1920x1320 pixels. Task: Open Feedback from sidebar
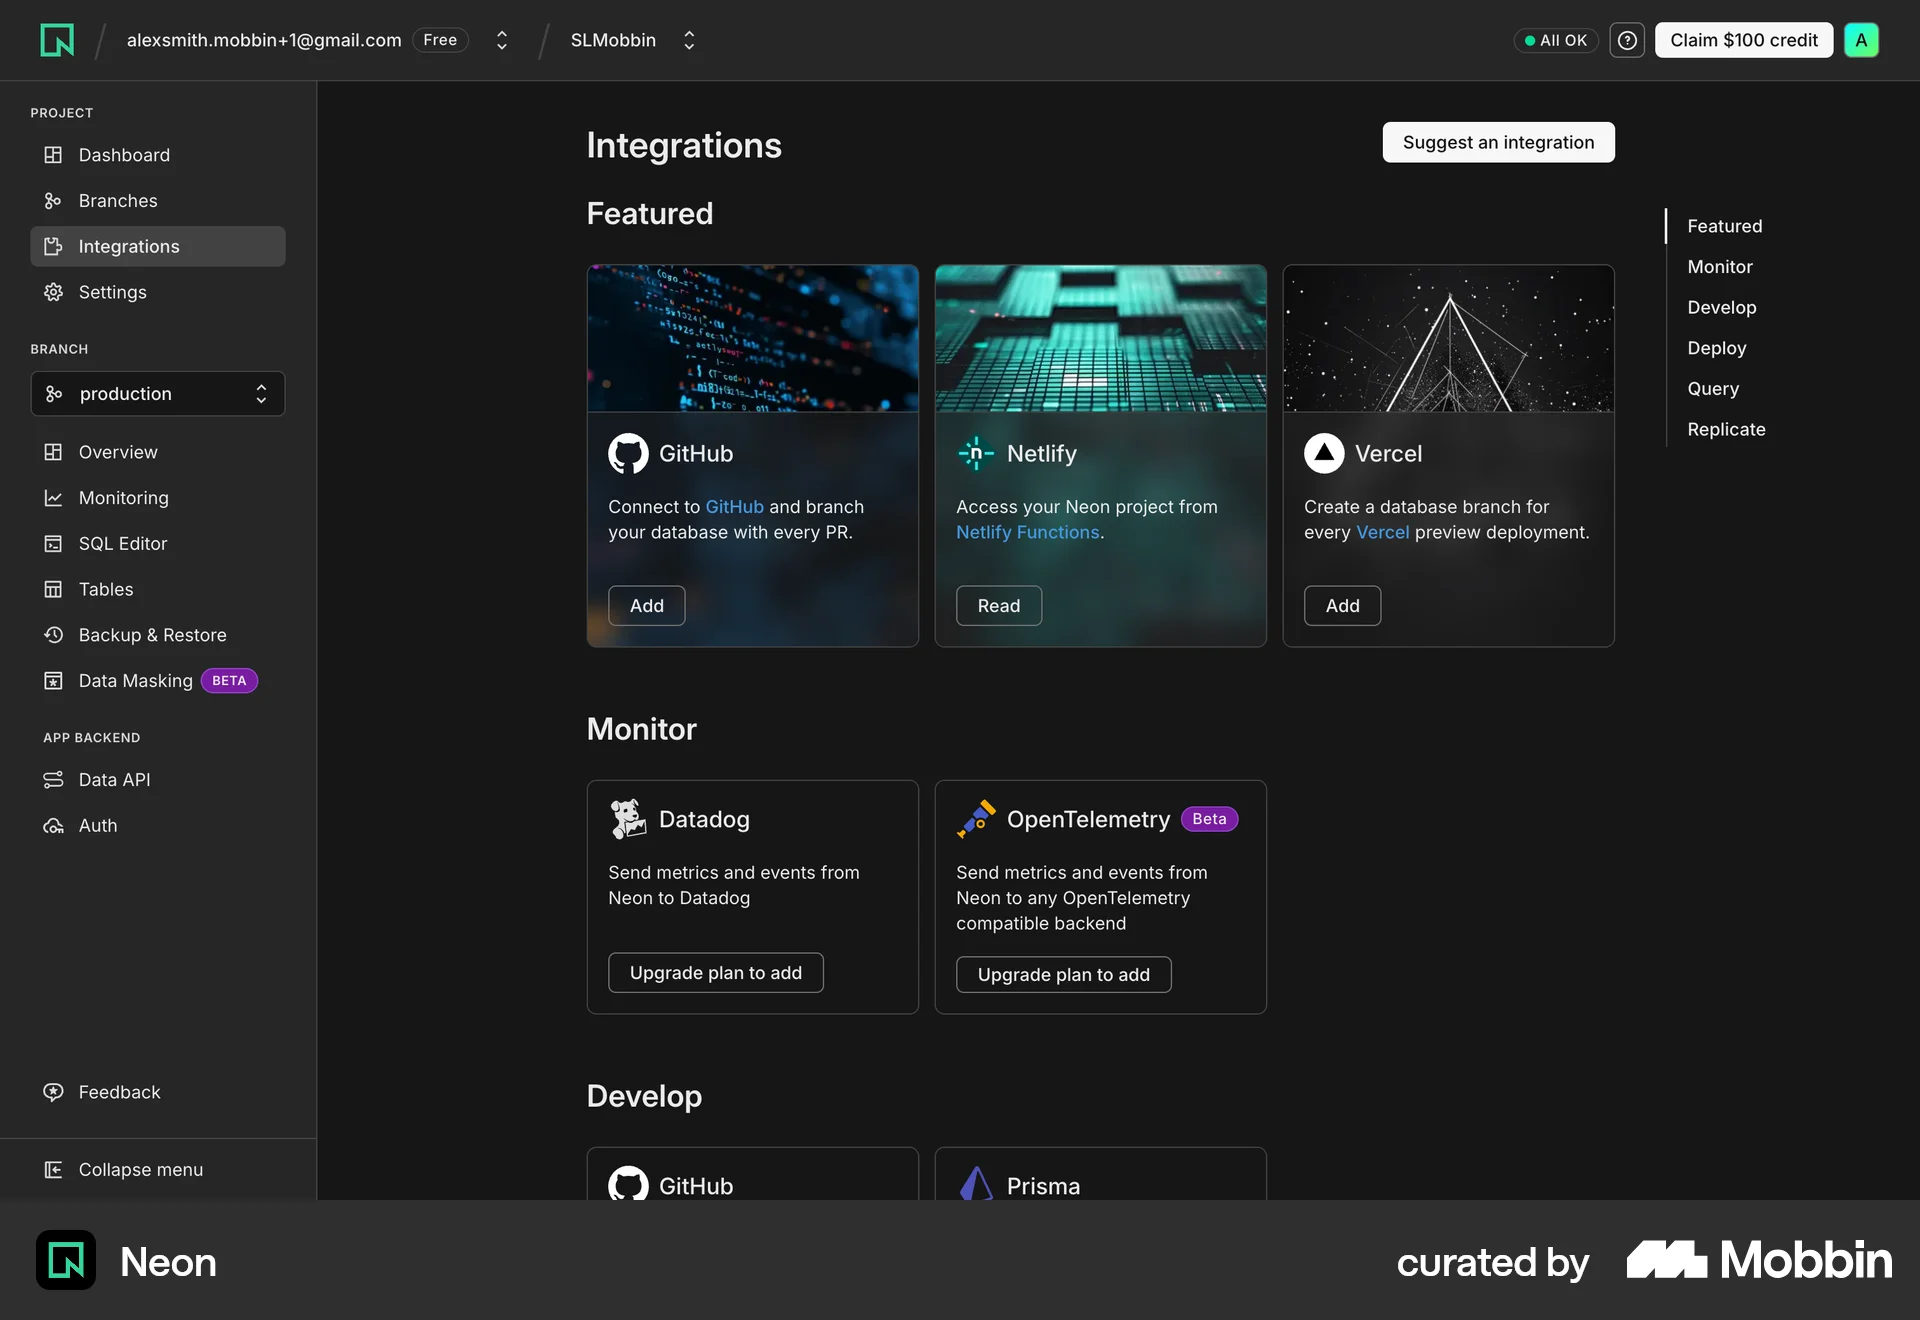pos(158,1092)
